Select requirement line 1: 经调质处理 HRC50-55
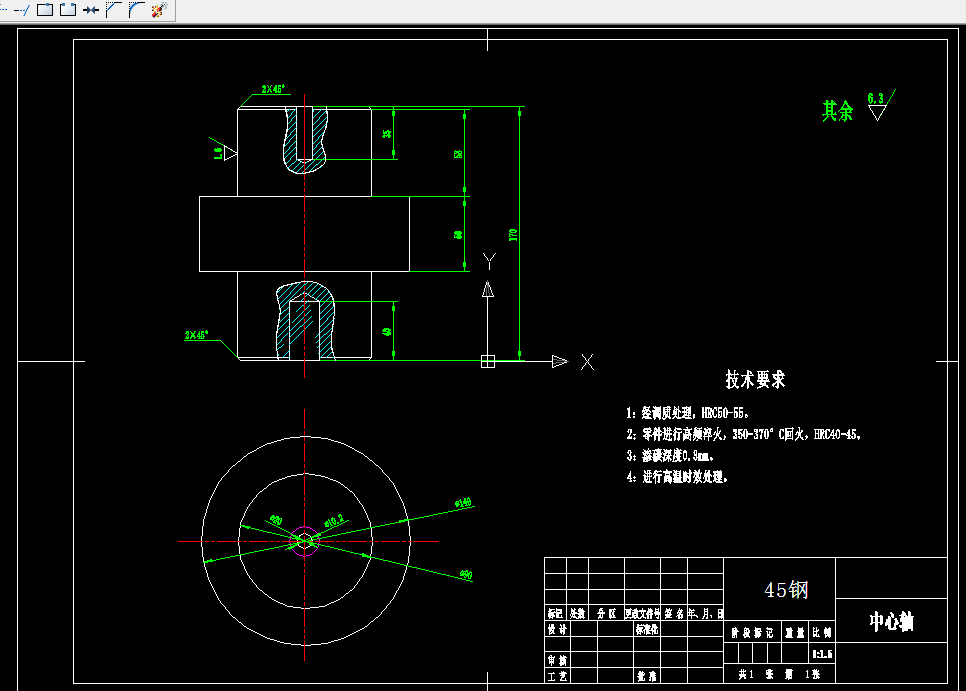The image size is (966, 691). coord(688,413)
